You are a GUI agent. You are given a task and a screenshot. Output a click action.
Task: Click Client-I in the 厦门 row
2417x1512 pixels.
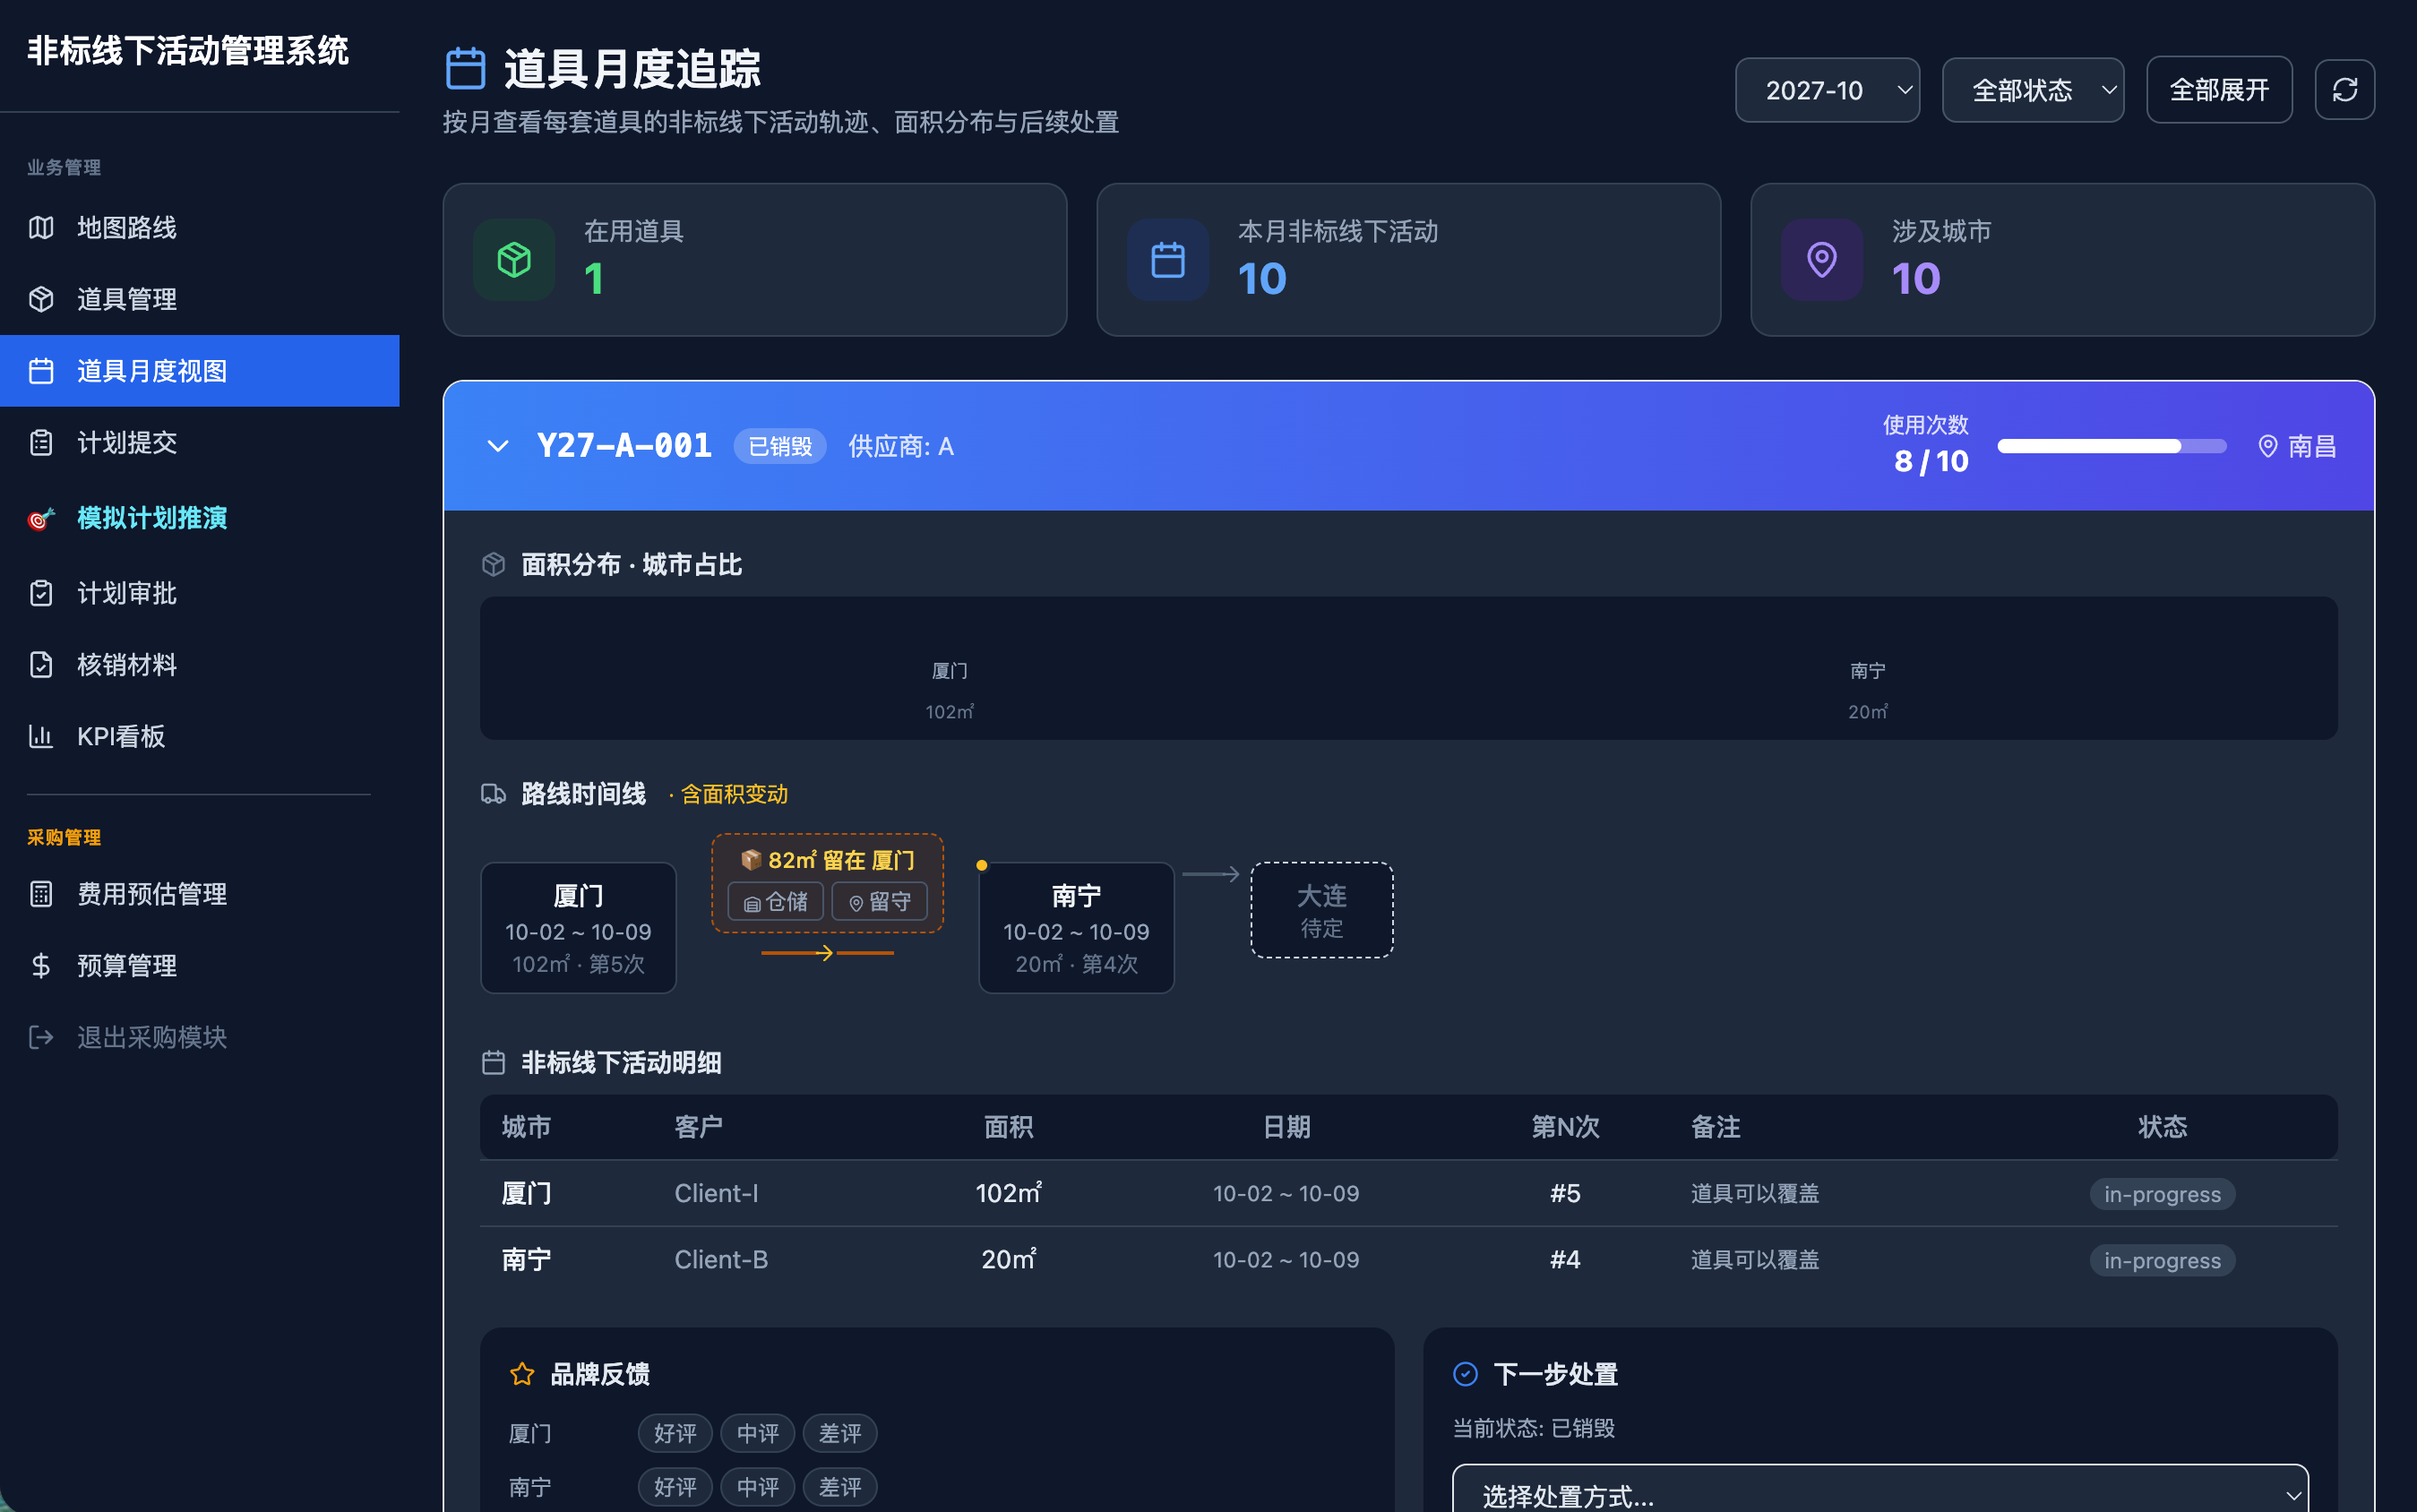(x=716, y=1193)
